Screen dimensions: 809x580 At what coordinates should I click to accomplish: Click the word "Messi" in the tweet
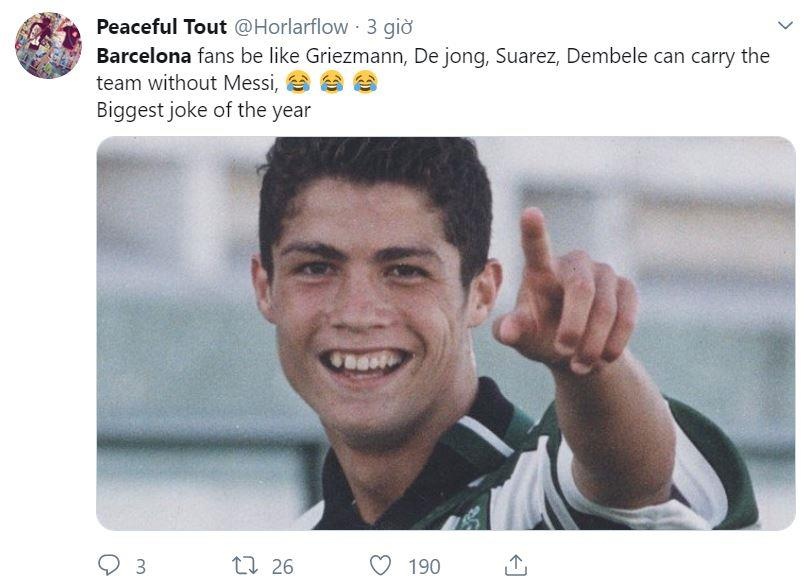point(249,83)
